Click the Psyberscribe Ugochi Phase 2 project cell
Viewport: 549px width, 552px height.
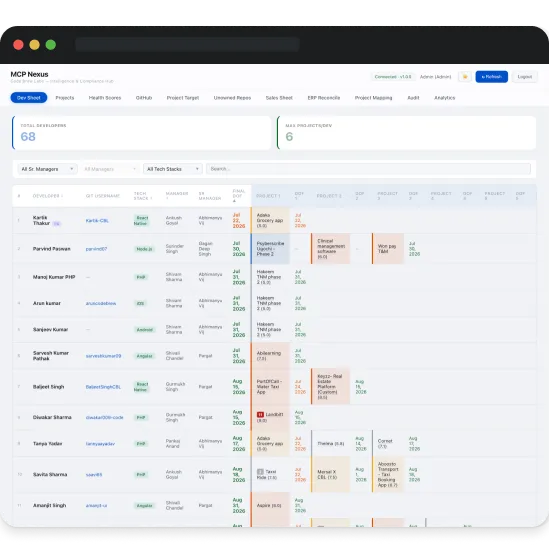click(270, 249)
